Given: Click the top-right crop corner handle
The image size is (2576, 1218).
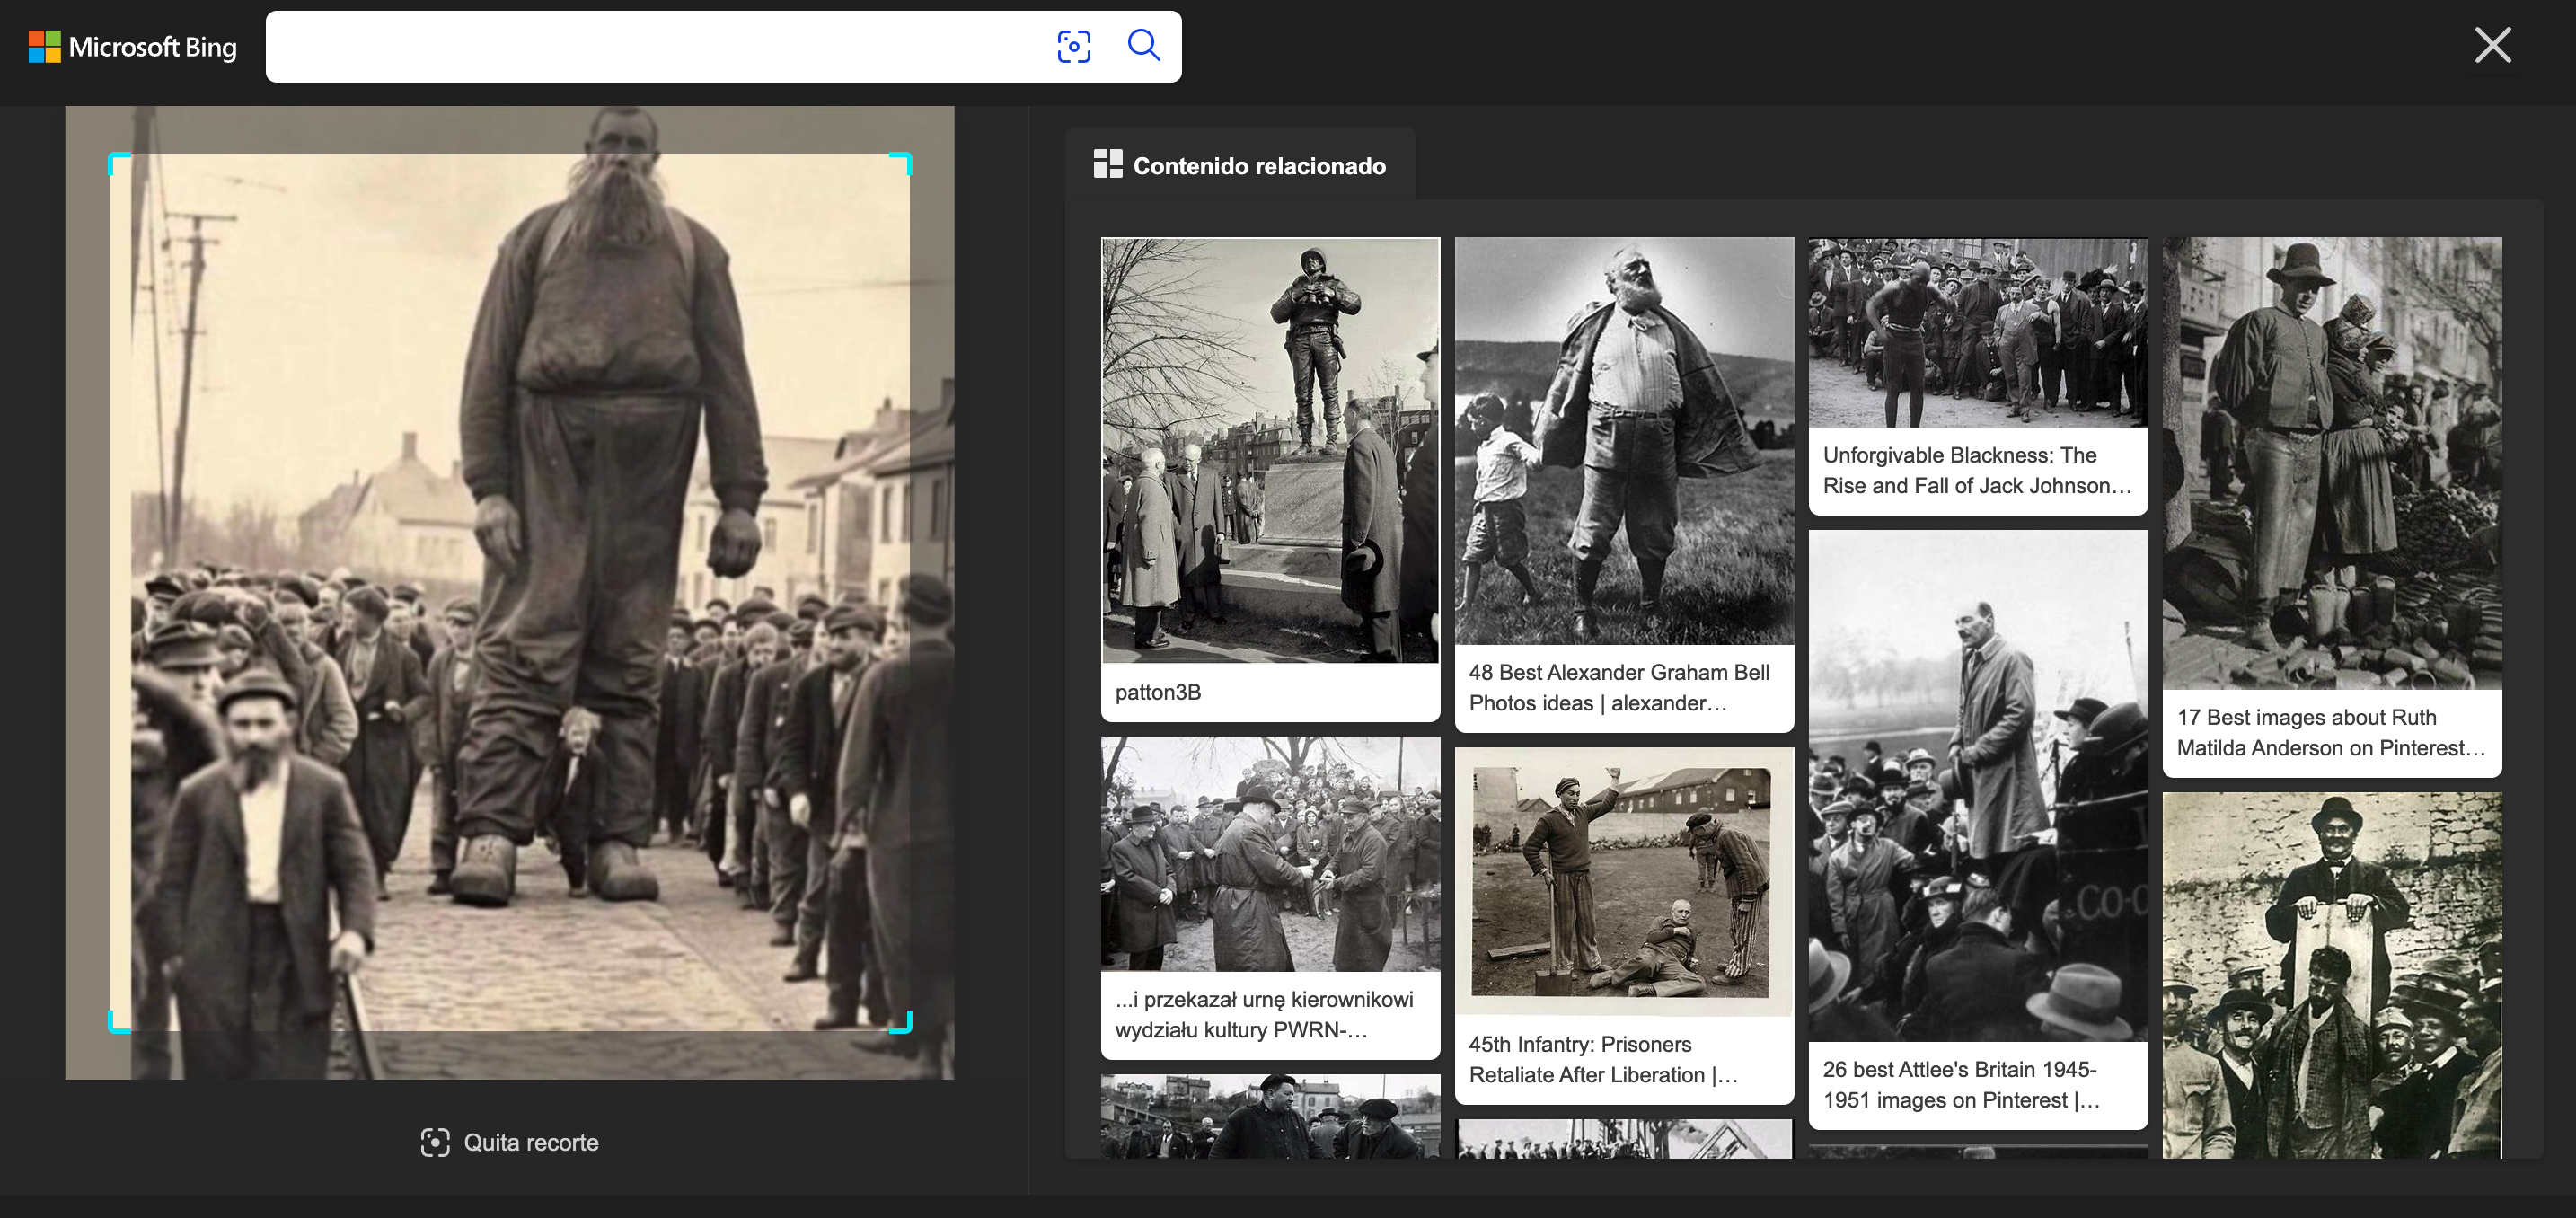Looking at the screenshot, I should coord(905,159).
